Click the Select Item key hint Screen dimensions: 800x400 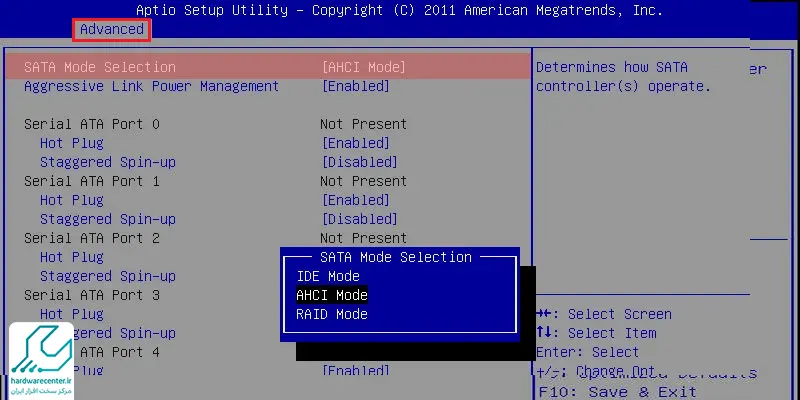coord(596,333)
